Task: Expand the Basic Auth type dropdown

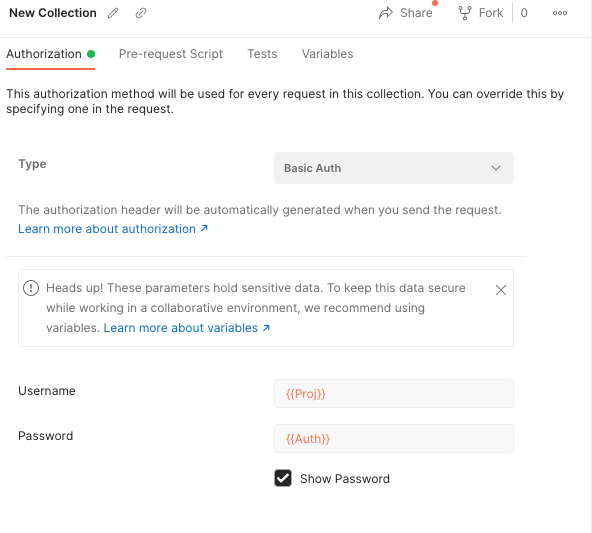Action: tap(394, 168)
